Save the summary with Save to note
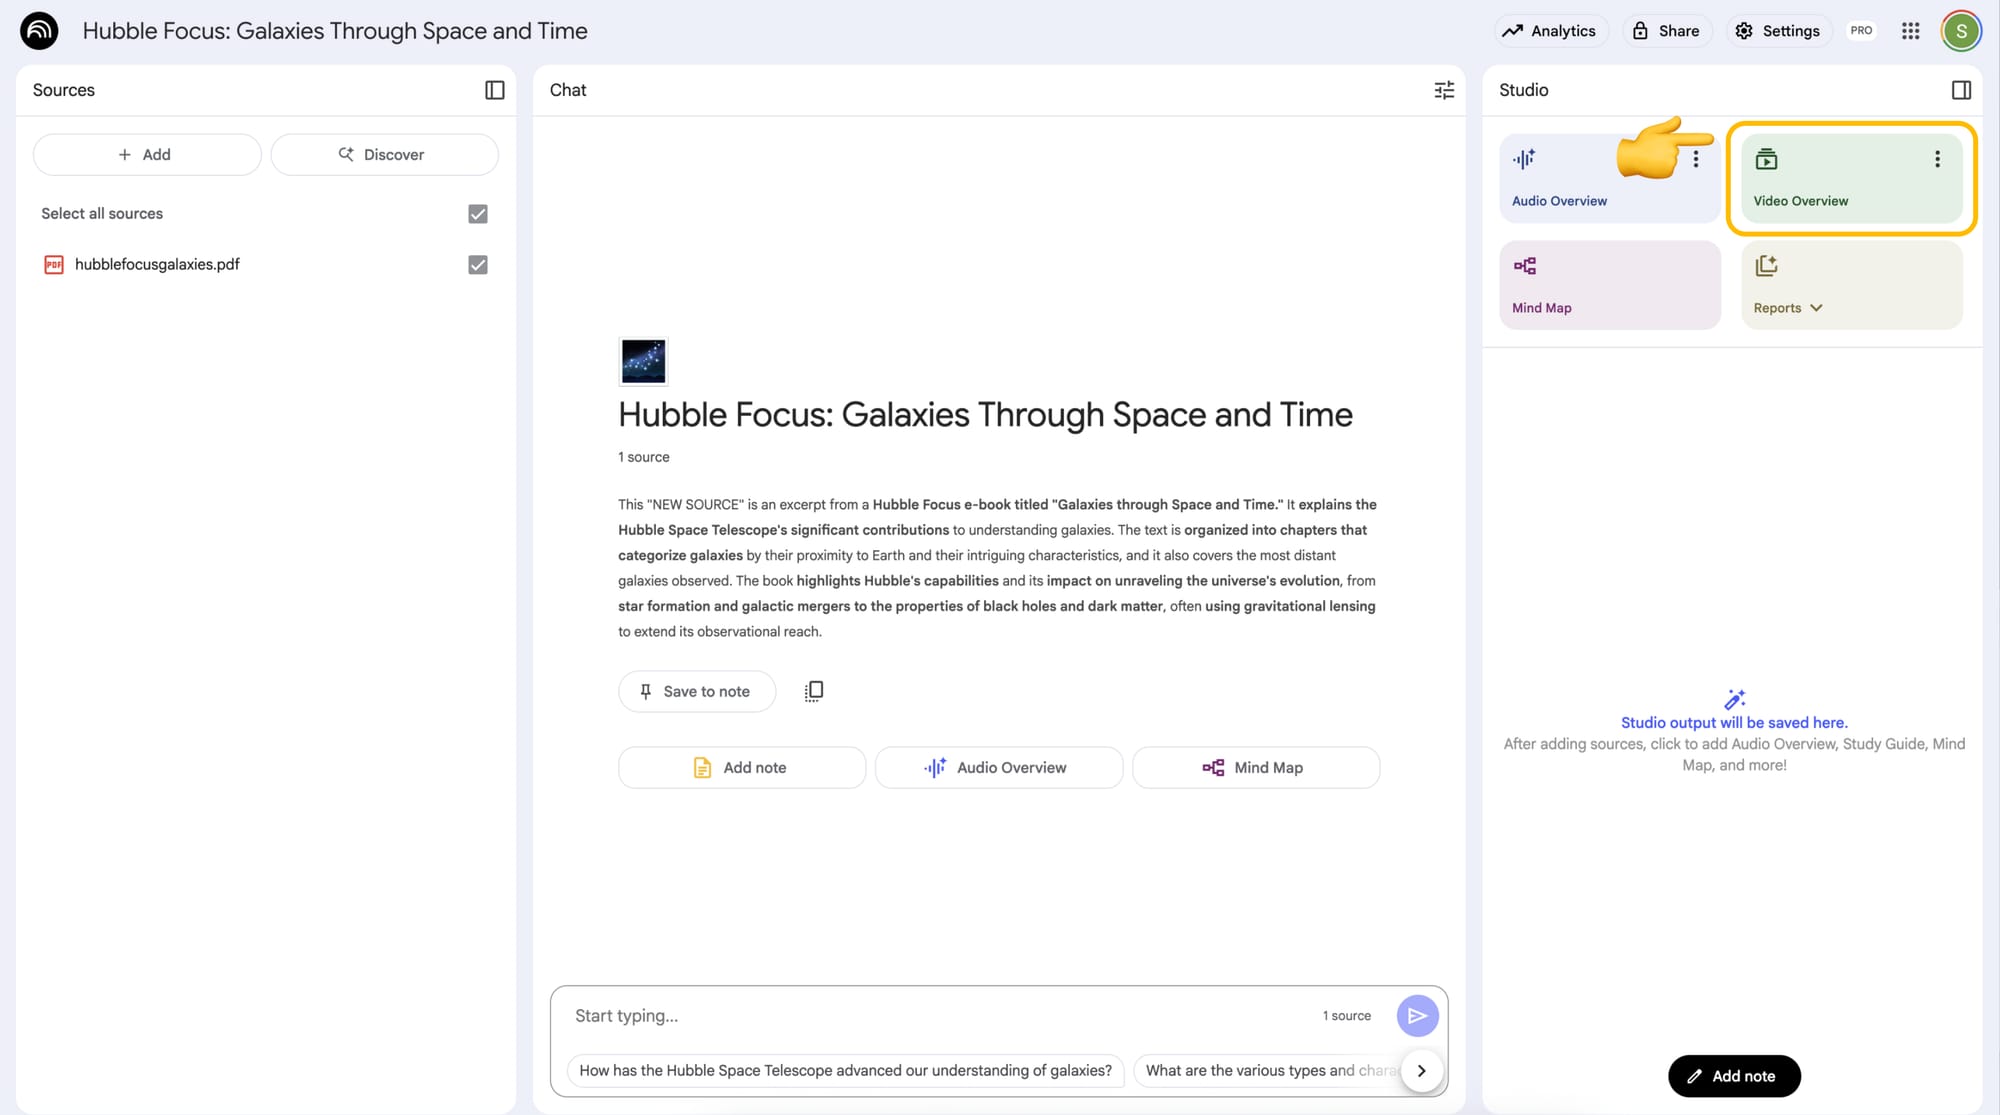The image size is (2000, 1115). pyautogui.click(x=697, y=692)
